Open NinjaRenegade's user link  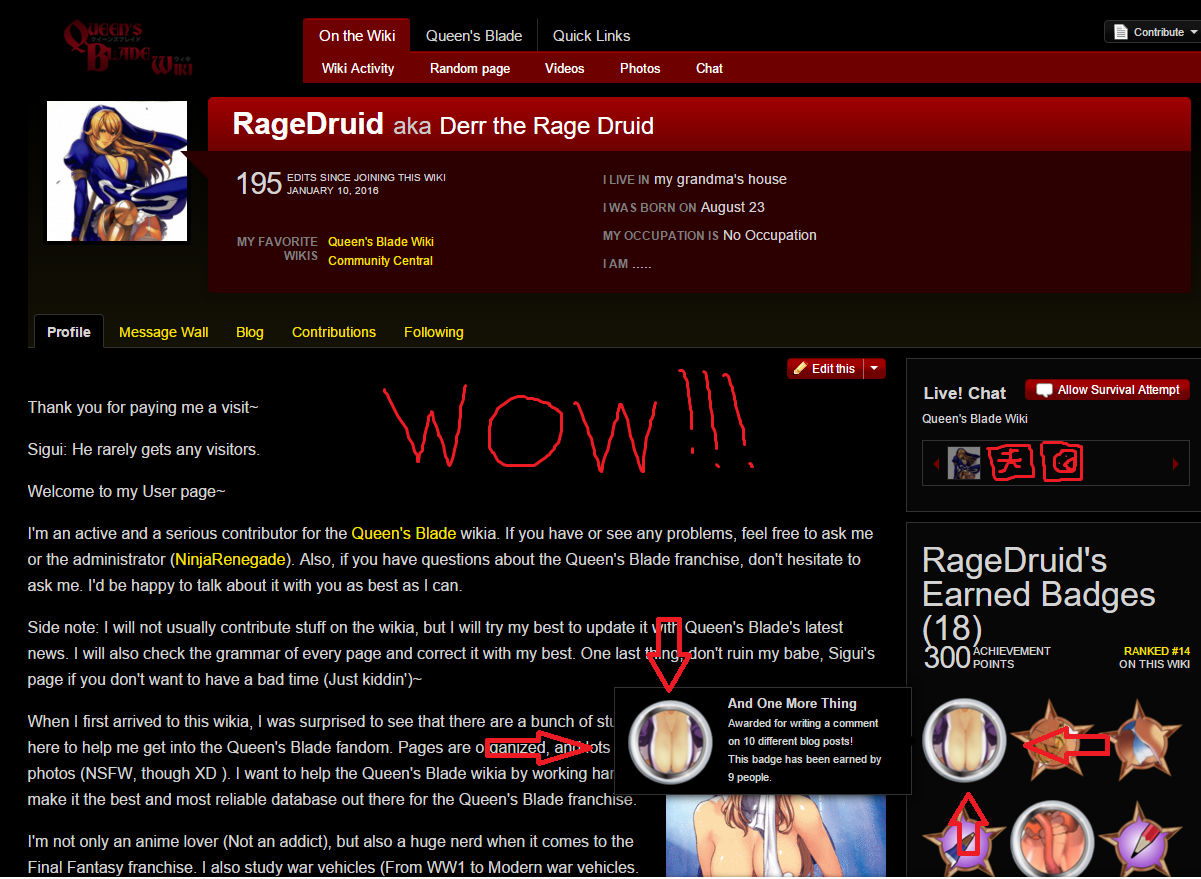[x=230, y=559]
